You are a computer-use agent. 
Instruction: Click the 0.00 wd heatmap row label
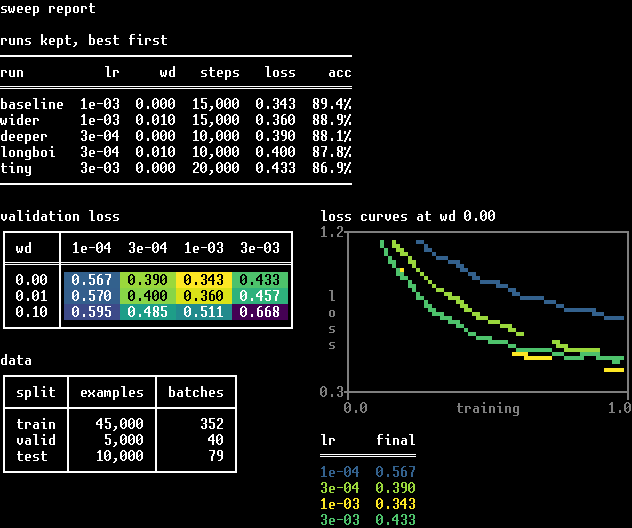[32, 280]
